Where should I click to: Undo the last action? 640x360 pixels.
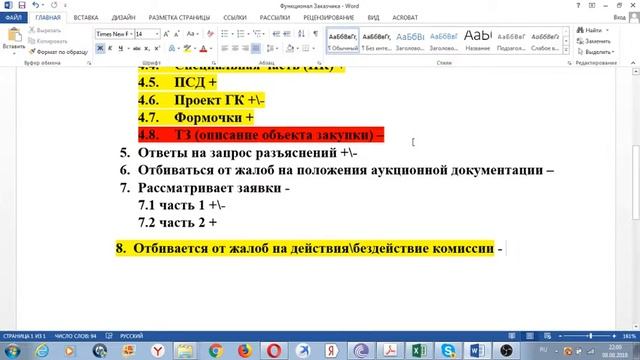point(36,5)
